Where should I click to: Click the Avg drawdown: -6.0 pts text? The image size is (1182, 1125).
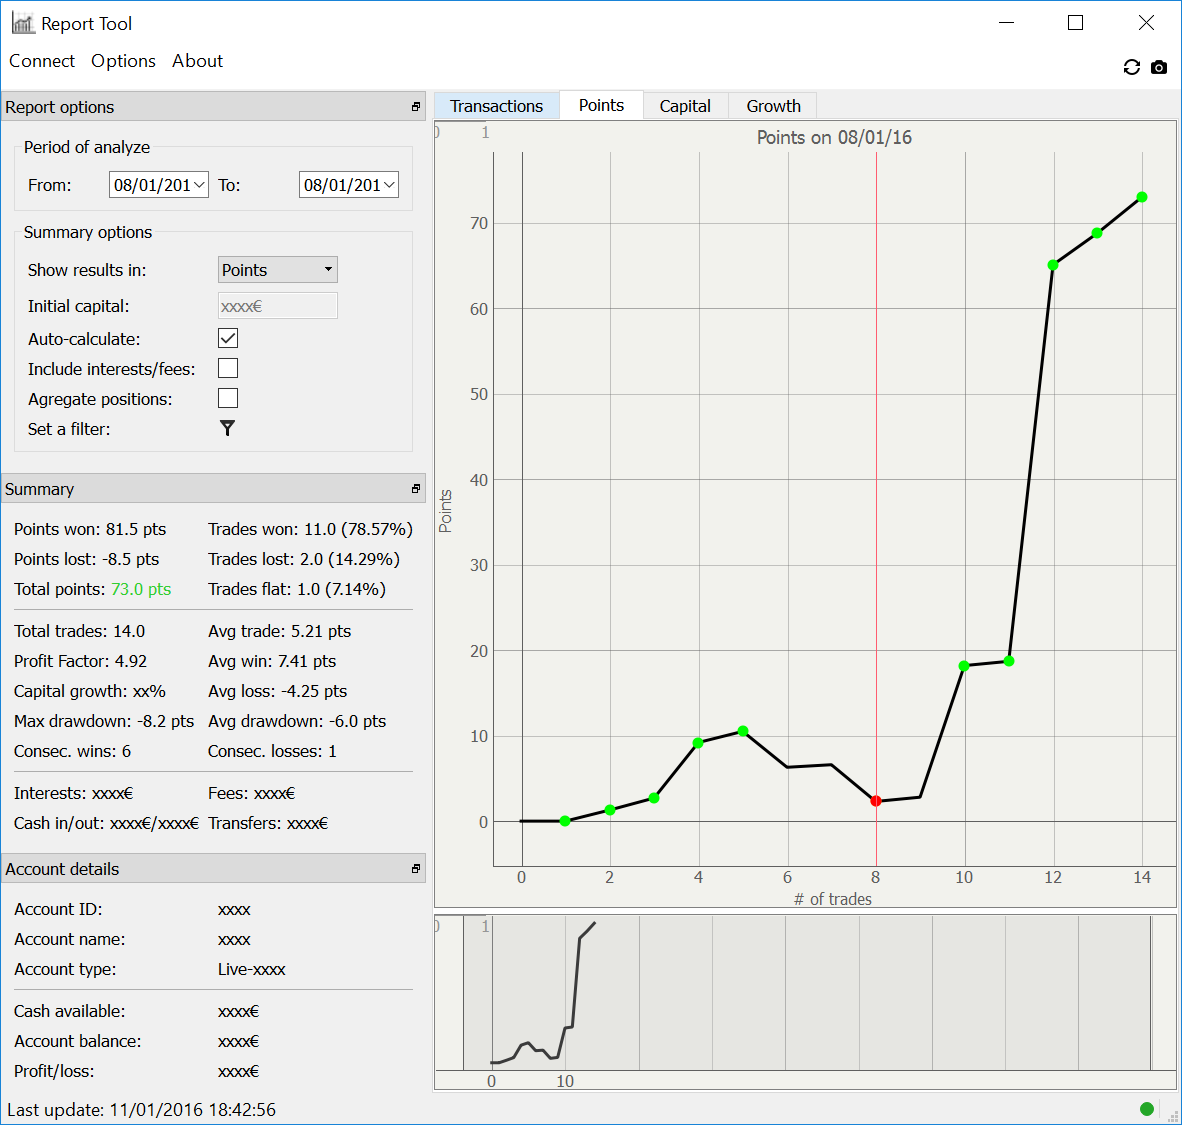(x=297, y=722)
